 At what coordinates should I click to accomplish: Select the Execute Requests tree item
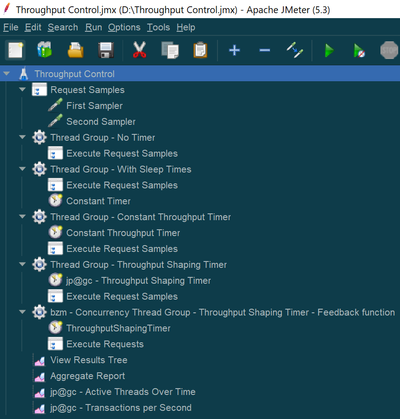pos(105,344)
